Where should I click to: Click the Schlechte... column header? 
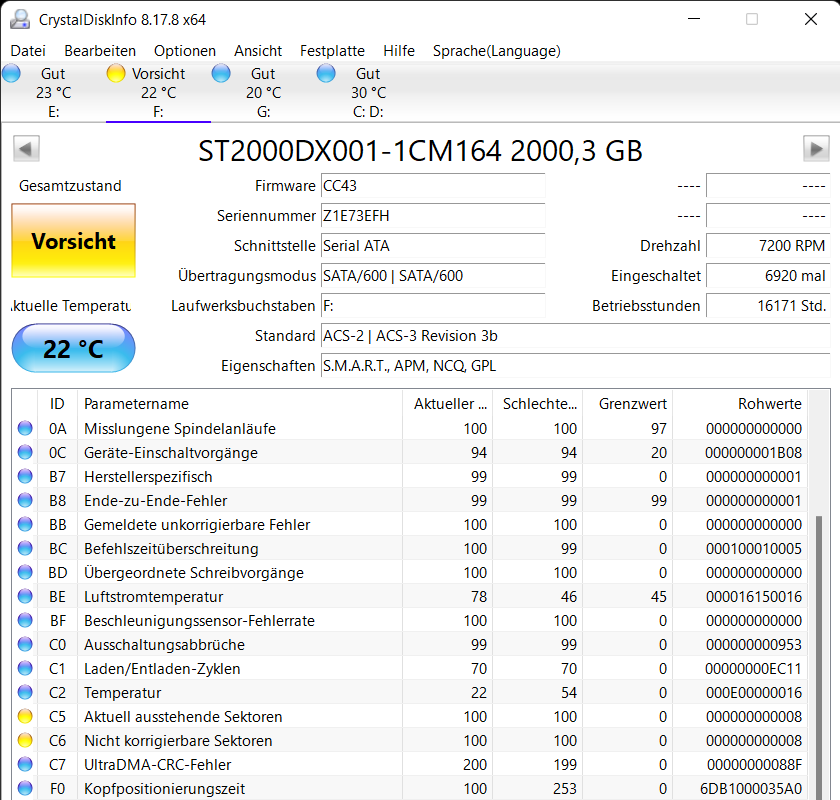538,403
